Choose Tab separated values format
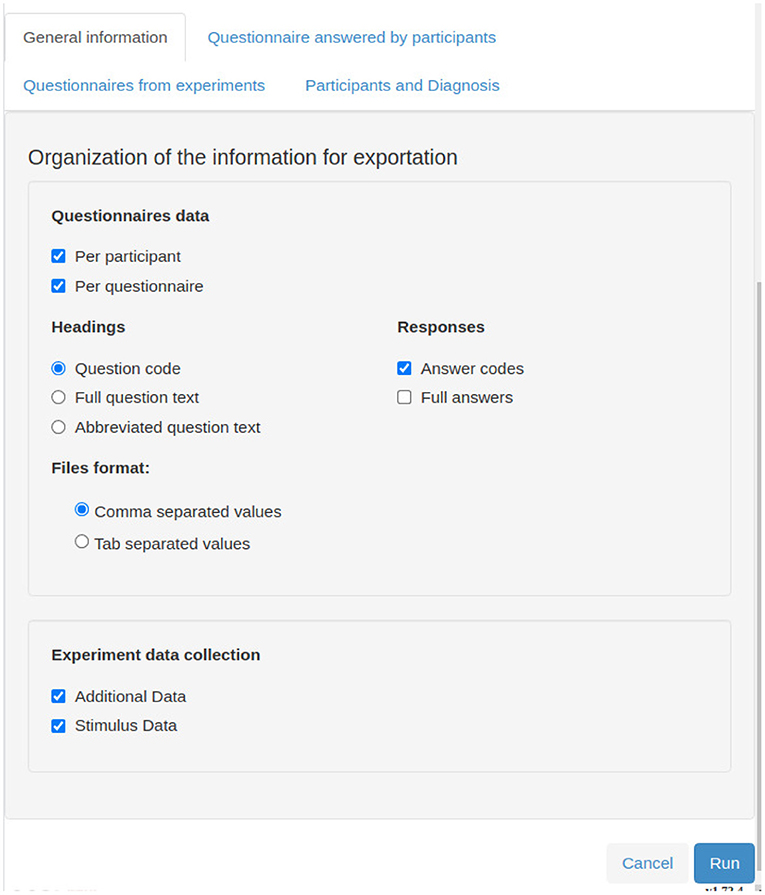Image resolution: width=765 pixels, height=895 pixels. coord(82,542)
